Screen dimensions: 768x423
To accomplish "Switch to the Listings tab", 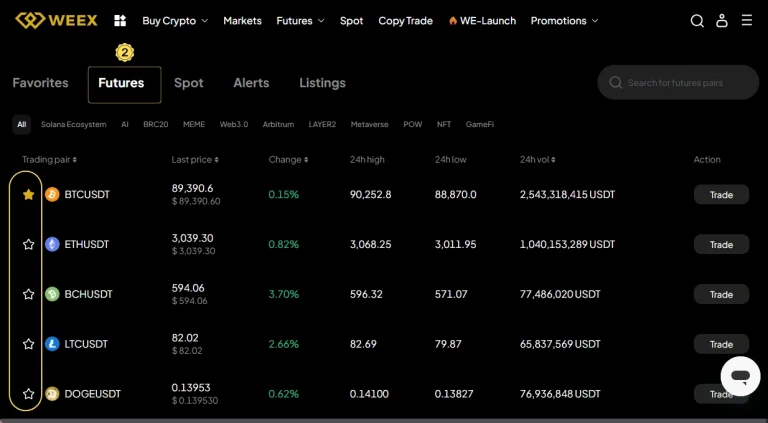I will coord(322,83).
